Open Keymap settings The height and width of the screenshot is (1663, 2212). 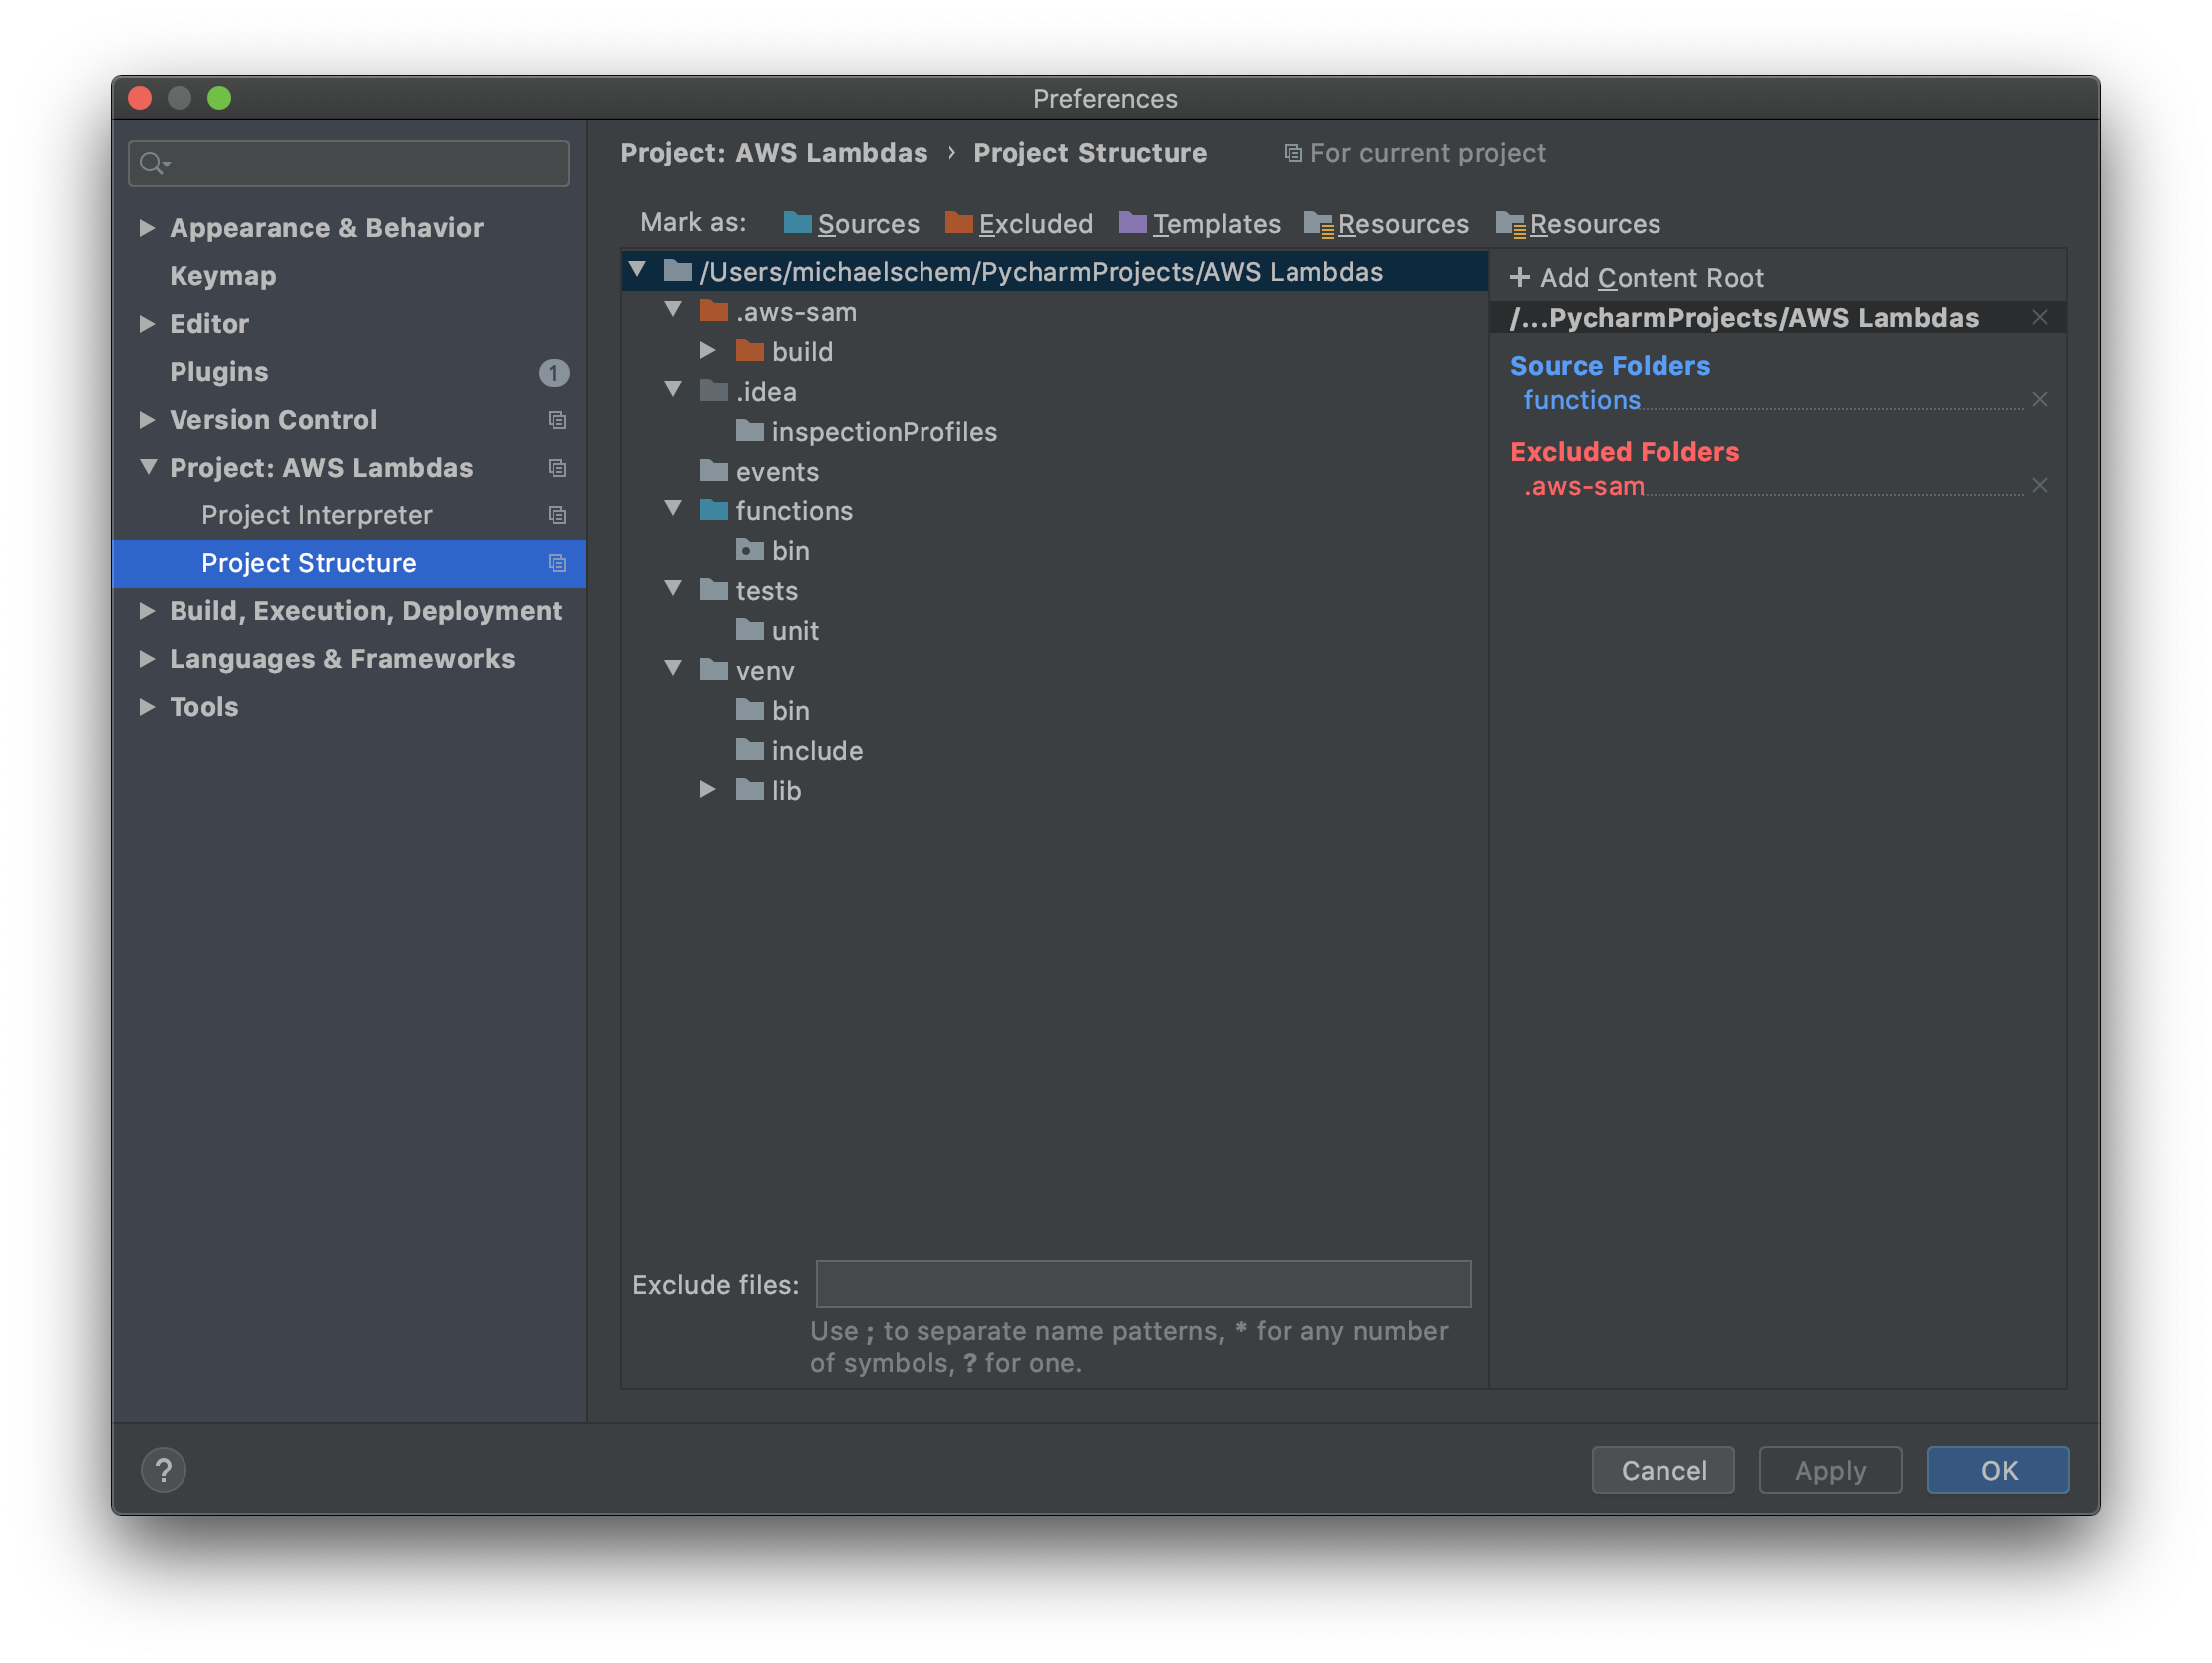tap(223, 275)
